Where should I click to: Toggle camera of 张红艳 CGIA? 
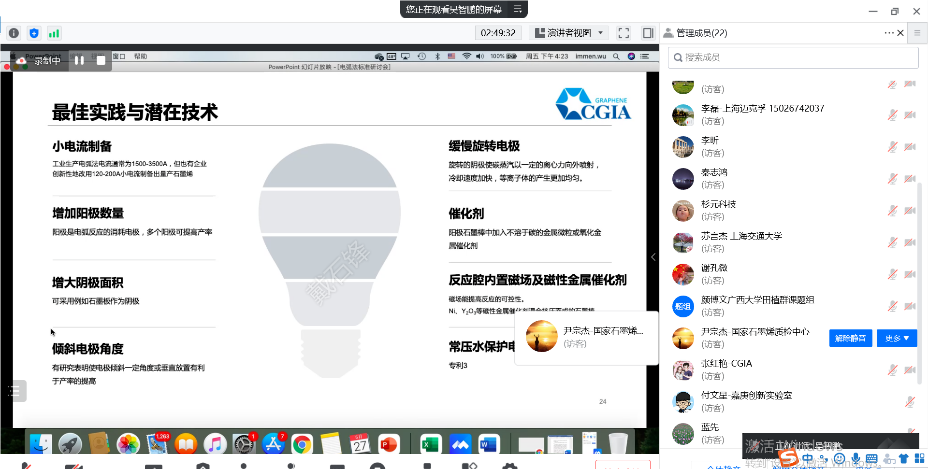(x=910, y=370)
